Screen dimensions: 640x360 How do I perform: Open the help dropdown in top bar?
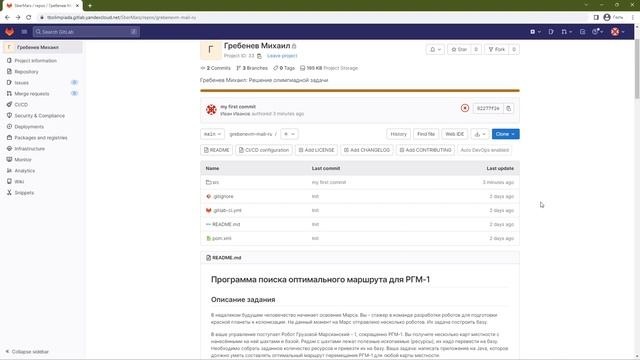click(x=598, y=31)
